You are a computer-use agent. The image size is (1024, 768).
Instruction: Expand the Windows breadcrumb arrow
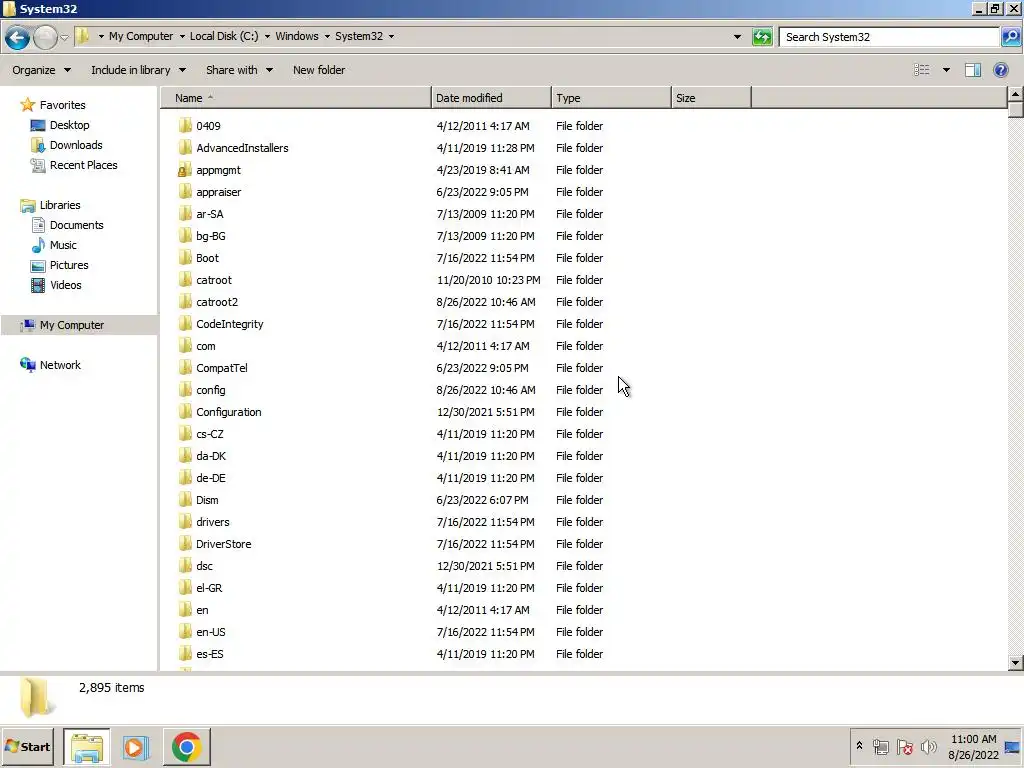(x=327, y=37)
